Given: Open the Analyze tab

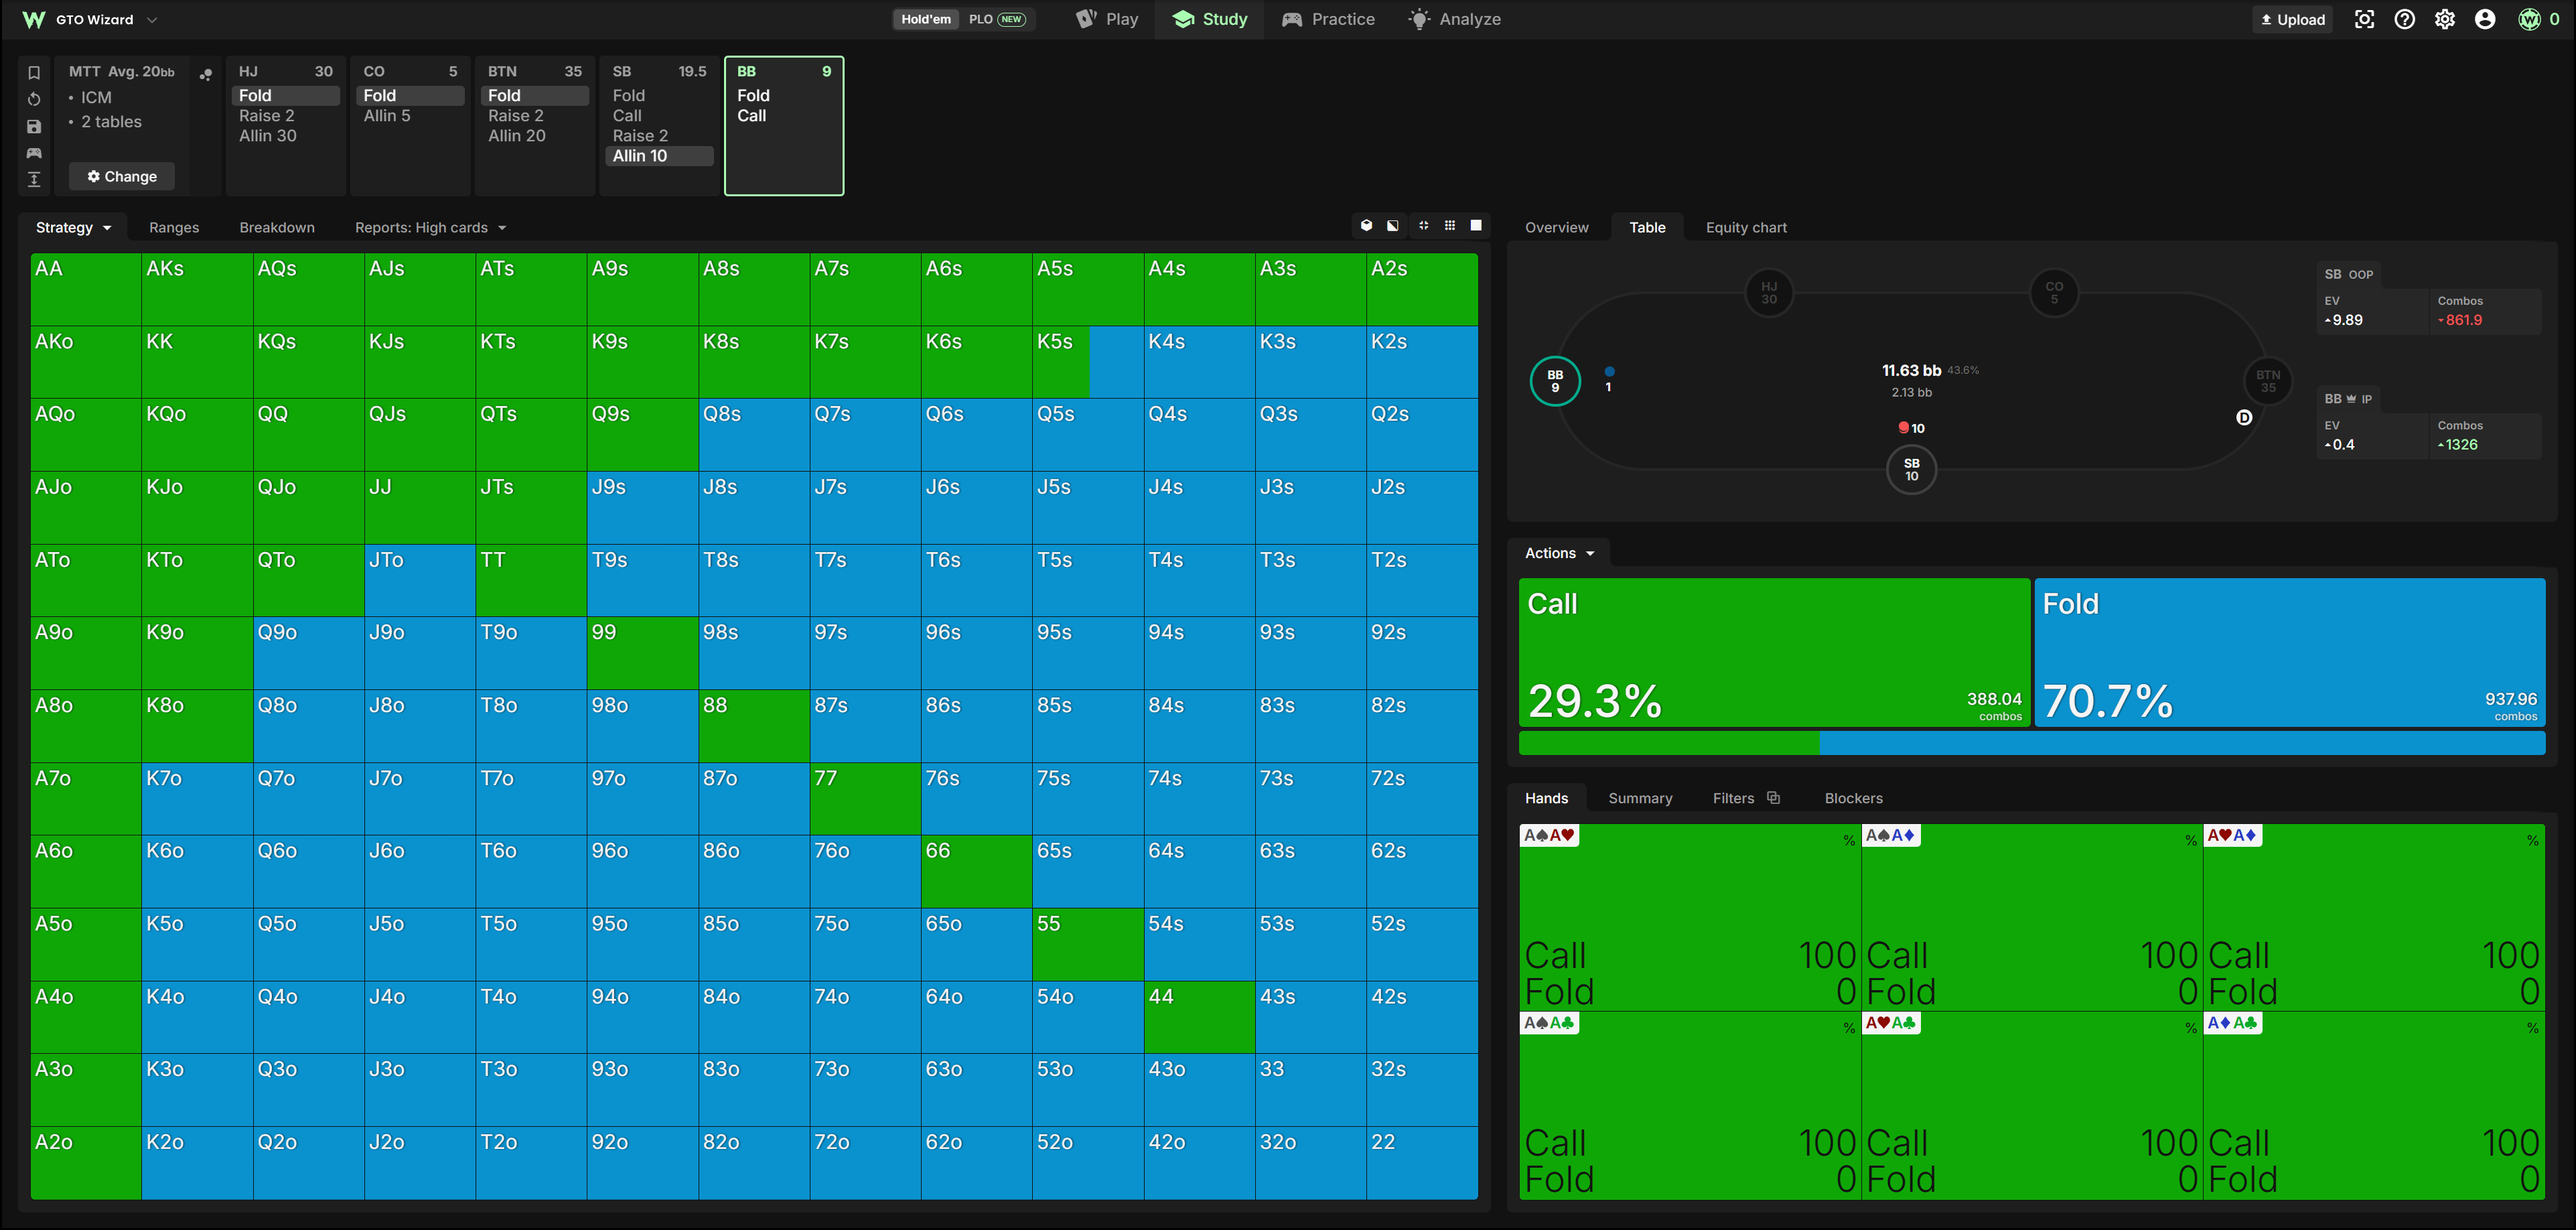Looking at the screenshot, I should (1455, 19).
